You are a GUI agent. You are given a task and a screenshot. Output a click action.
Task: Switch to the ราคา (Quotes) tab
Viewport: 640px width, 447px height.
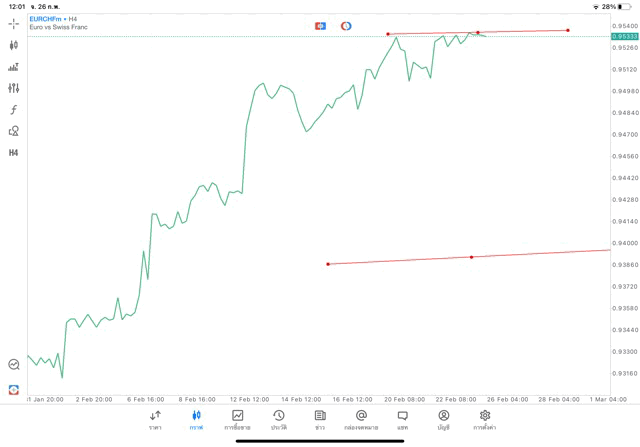click(x=155, y=420)
